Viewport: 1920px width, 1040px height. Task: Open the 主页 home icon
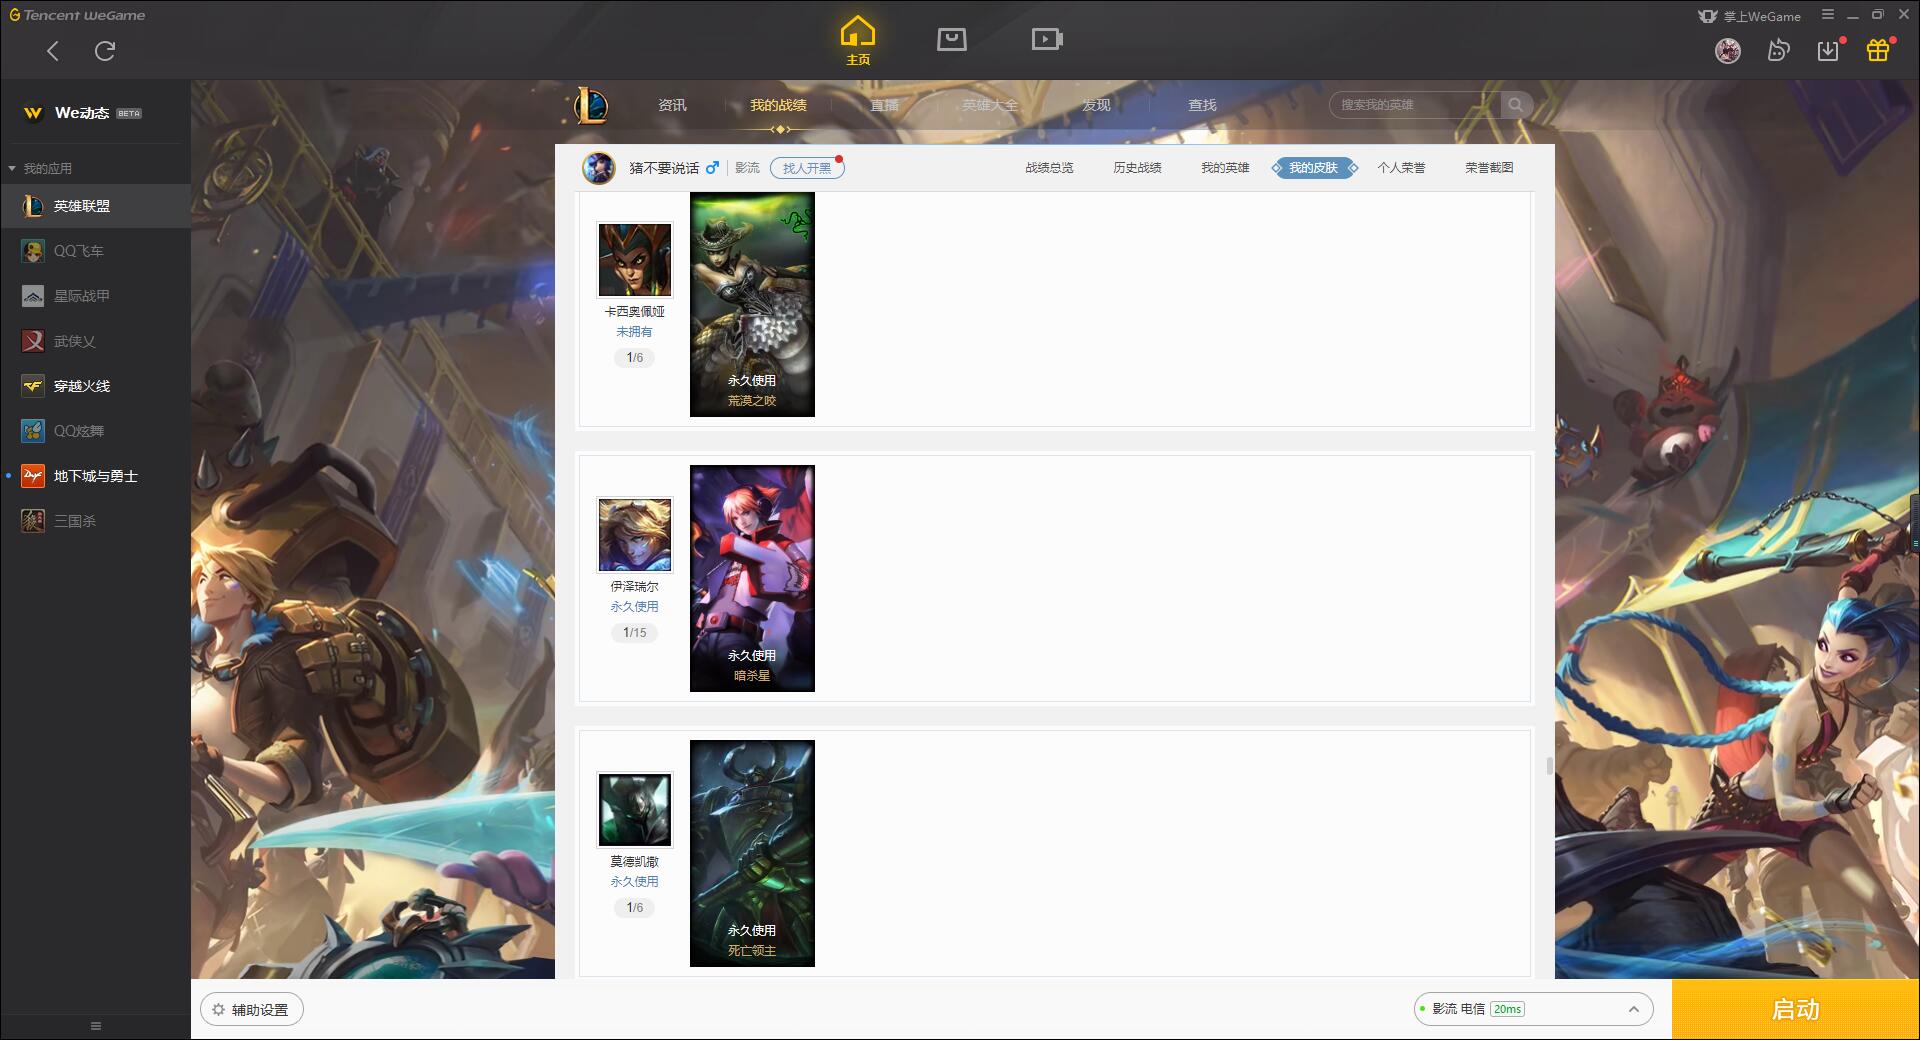tap(857, 40)
